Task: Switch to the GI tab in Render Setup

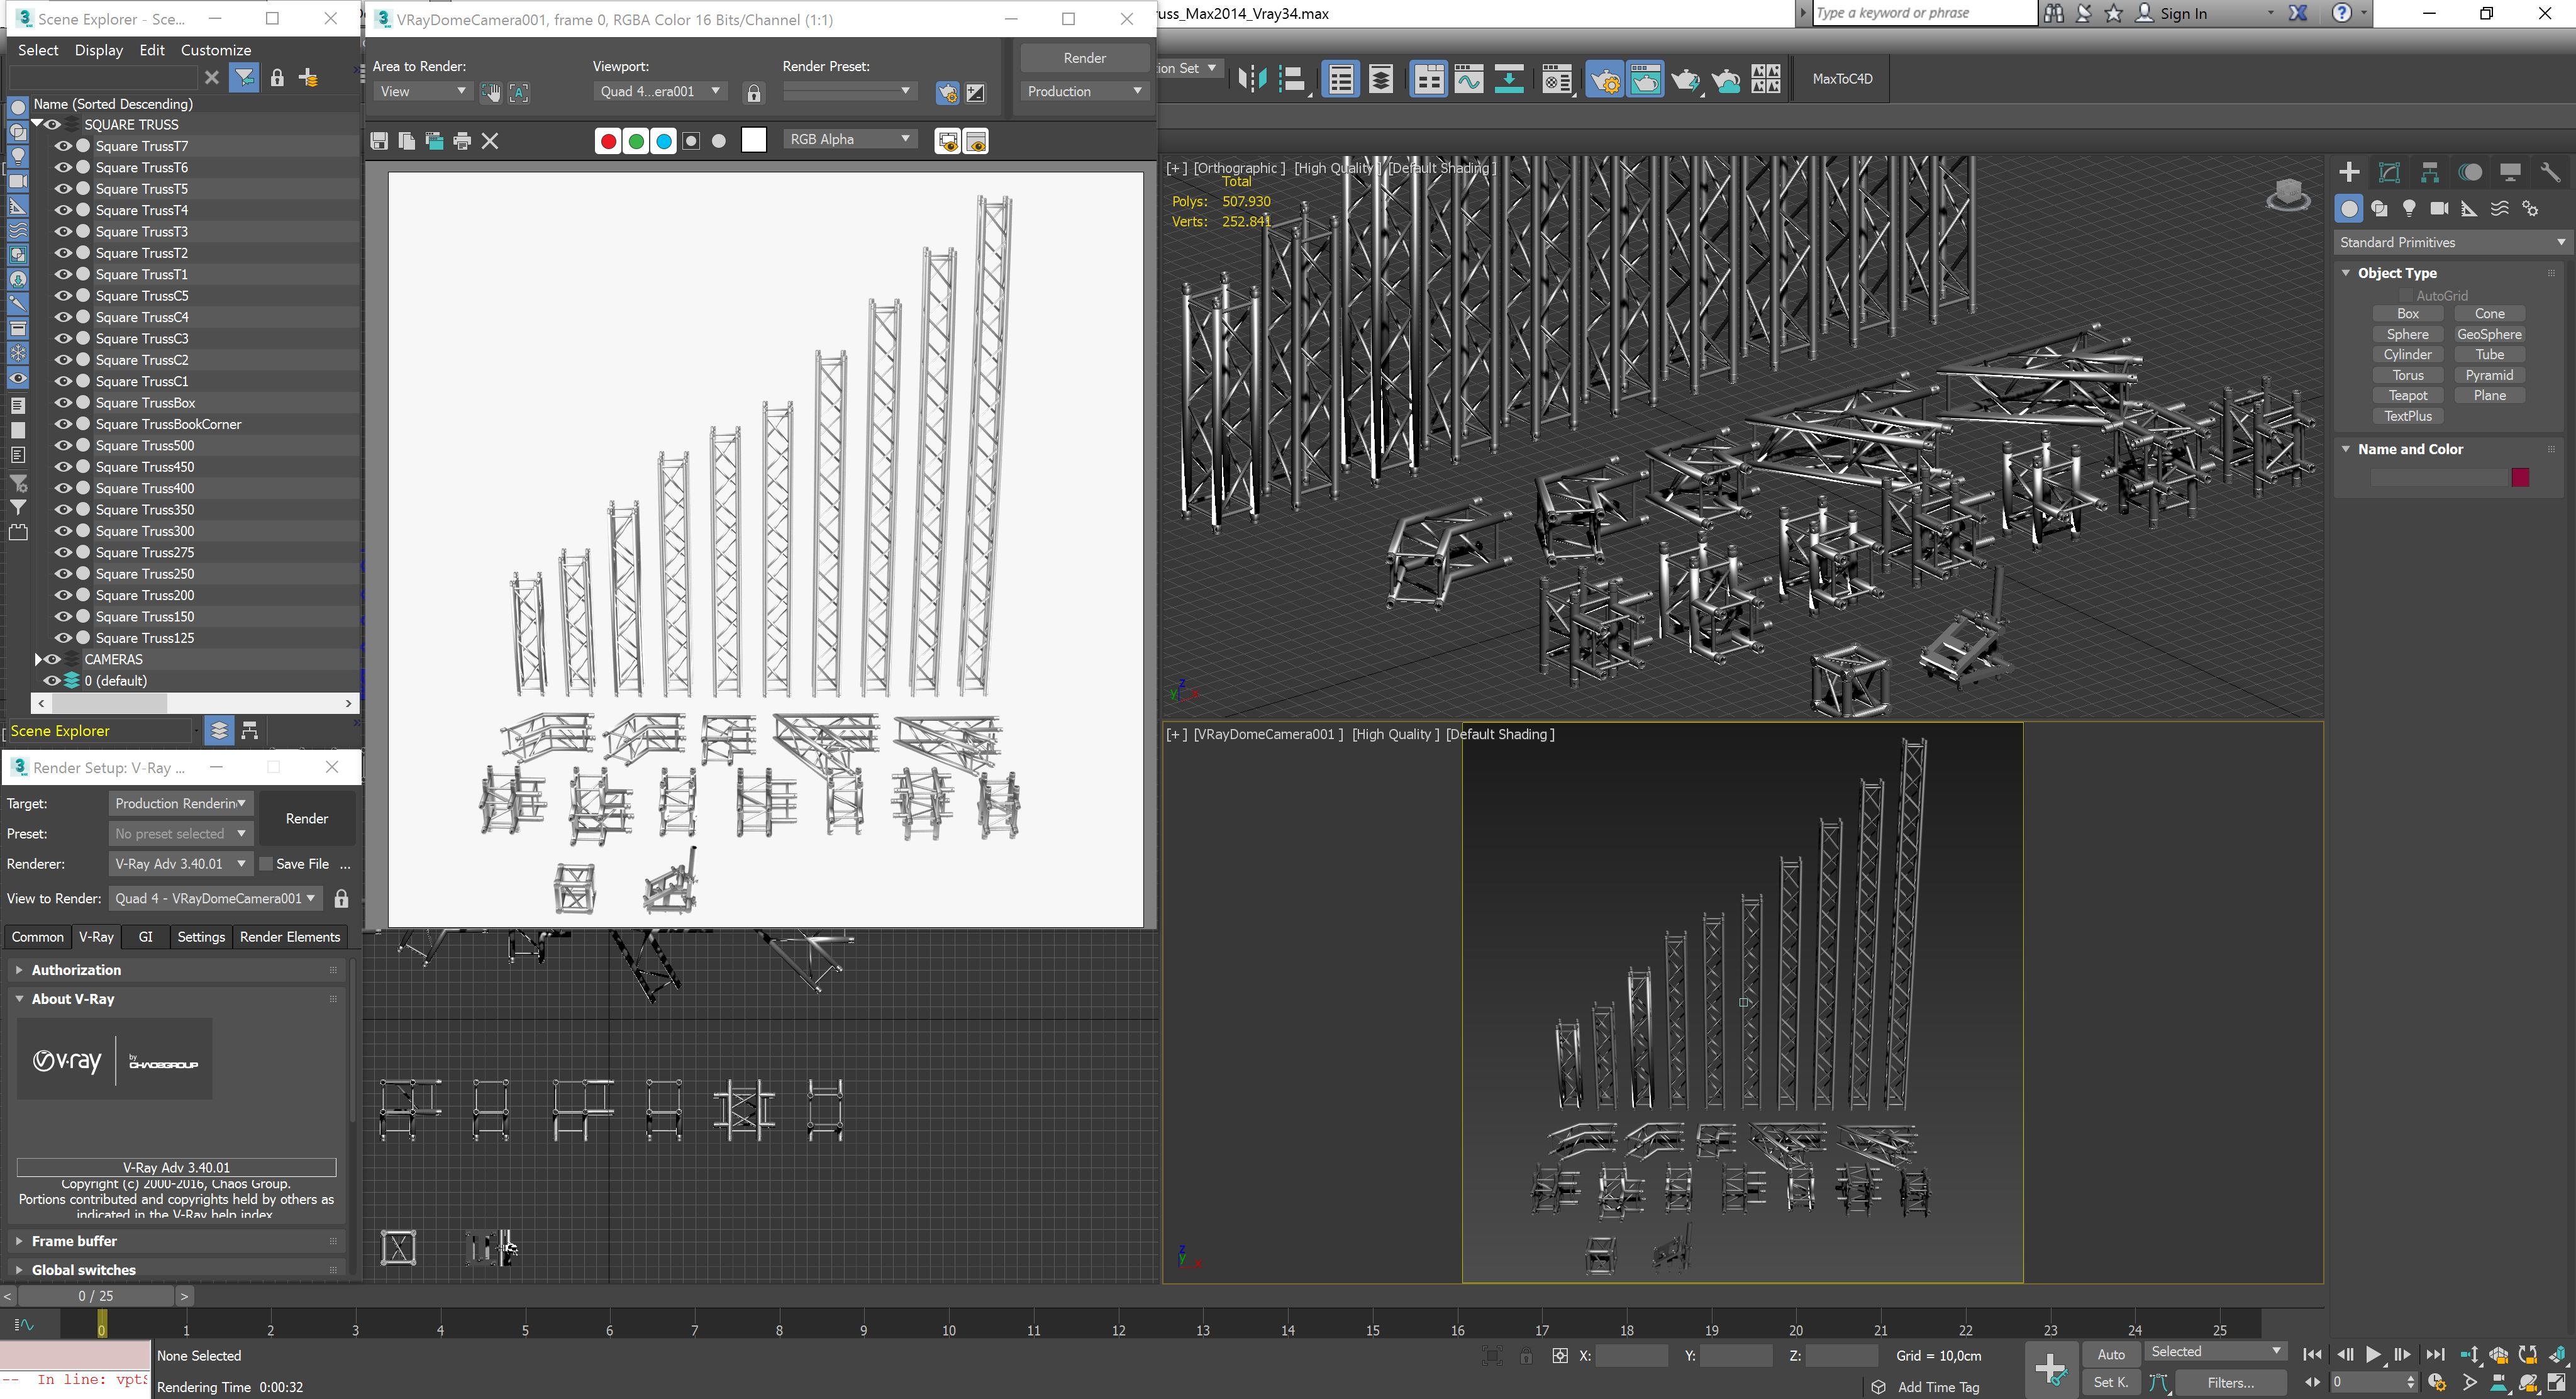Action: [146, 937]
